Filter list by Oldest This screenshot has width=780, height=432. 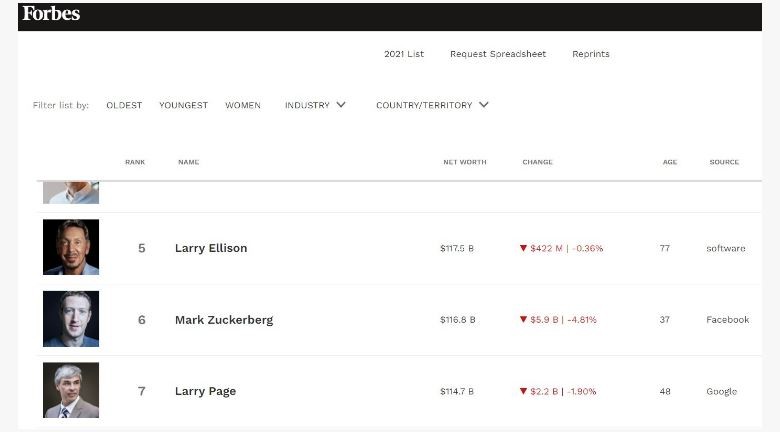[124, 106]
